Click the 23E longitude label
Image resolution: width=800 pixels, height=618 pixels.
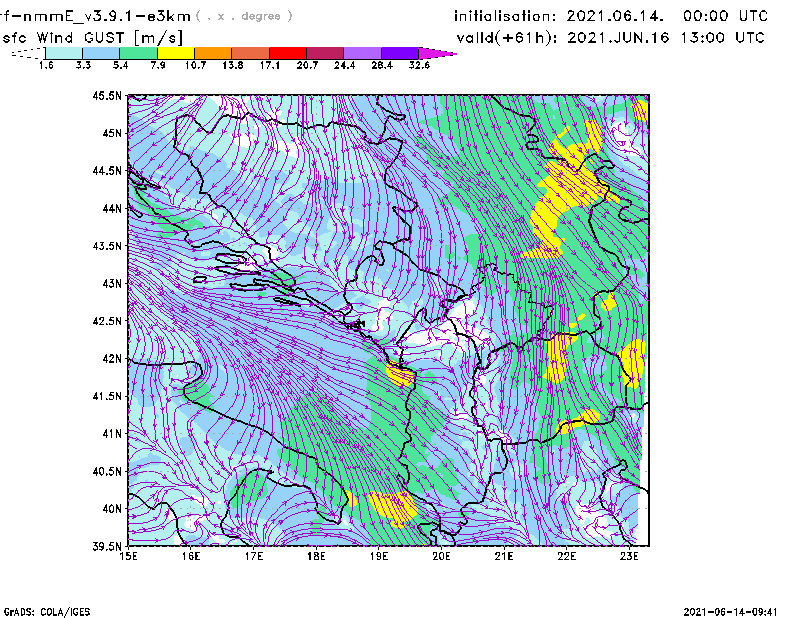[x=629, y=556]
